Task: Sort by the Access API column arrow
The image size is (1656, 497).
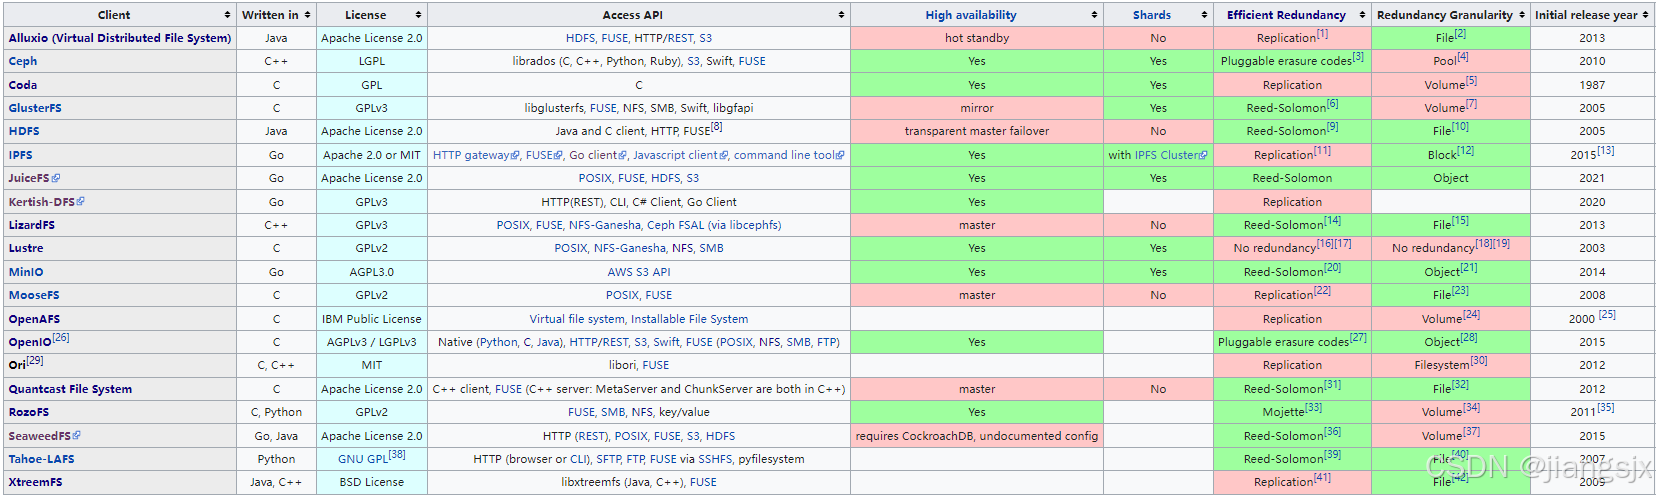Action: [842, 15]
